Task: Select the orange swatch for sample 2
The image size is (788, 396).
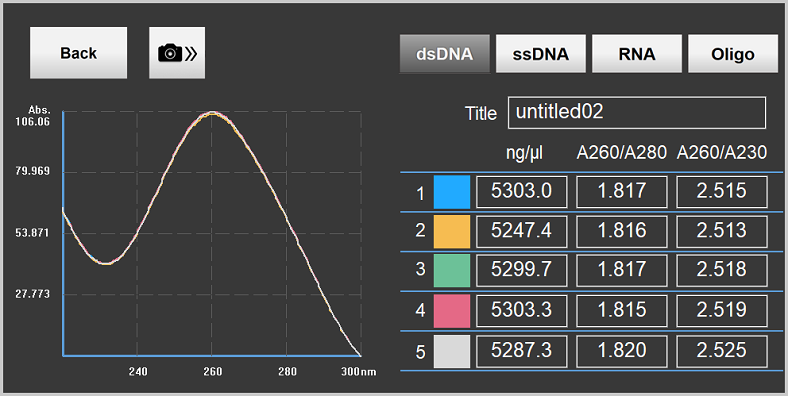Action: click(x=452, y=232)
